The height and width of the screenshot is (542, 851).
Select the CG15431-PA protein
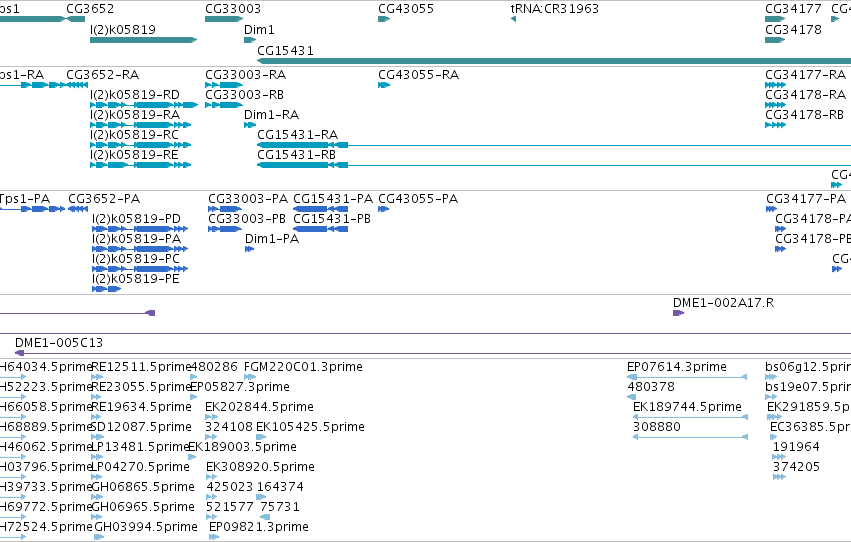[x=333, y=199]
